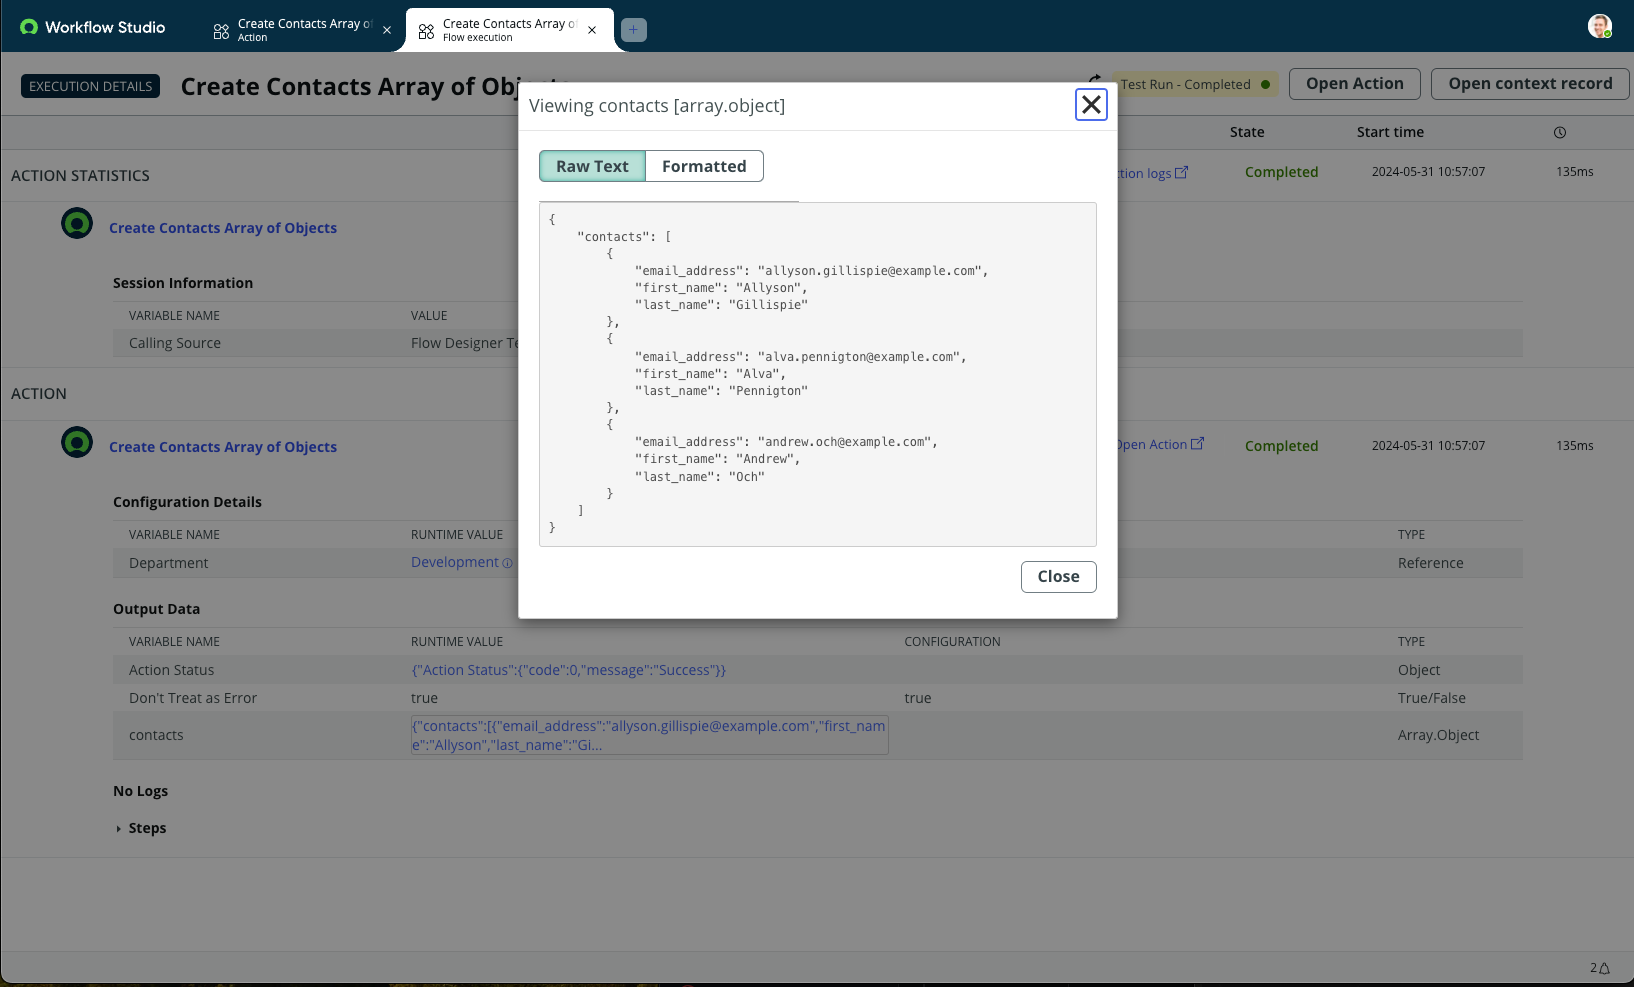The width and height of the screenshot is (1634, 987).
Task: Close the Viewing contacts dialog with X
Action: [x=1091, y=104]
